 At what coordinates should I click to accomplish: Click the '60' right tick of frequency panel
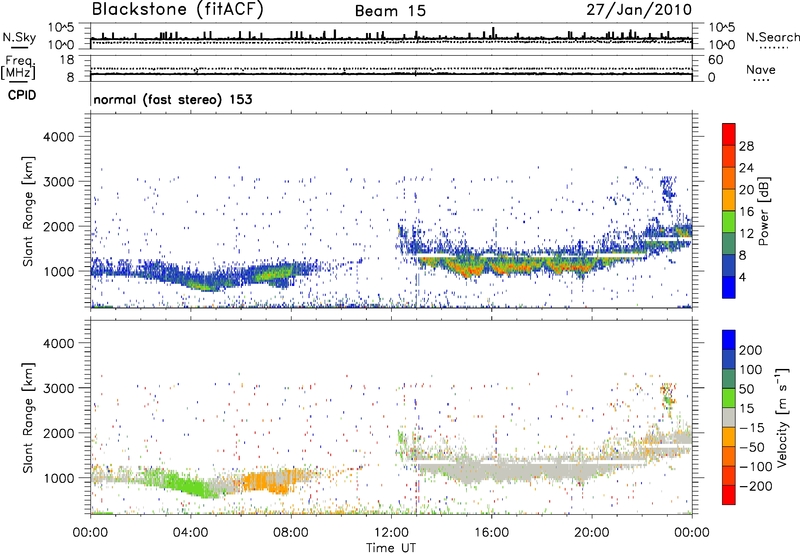tap(715, 60)
